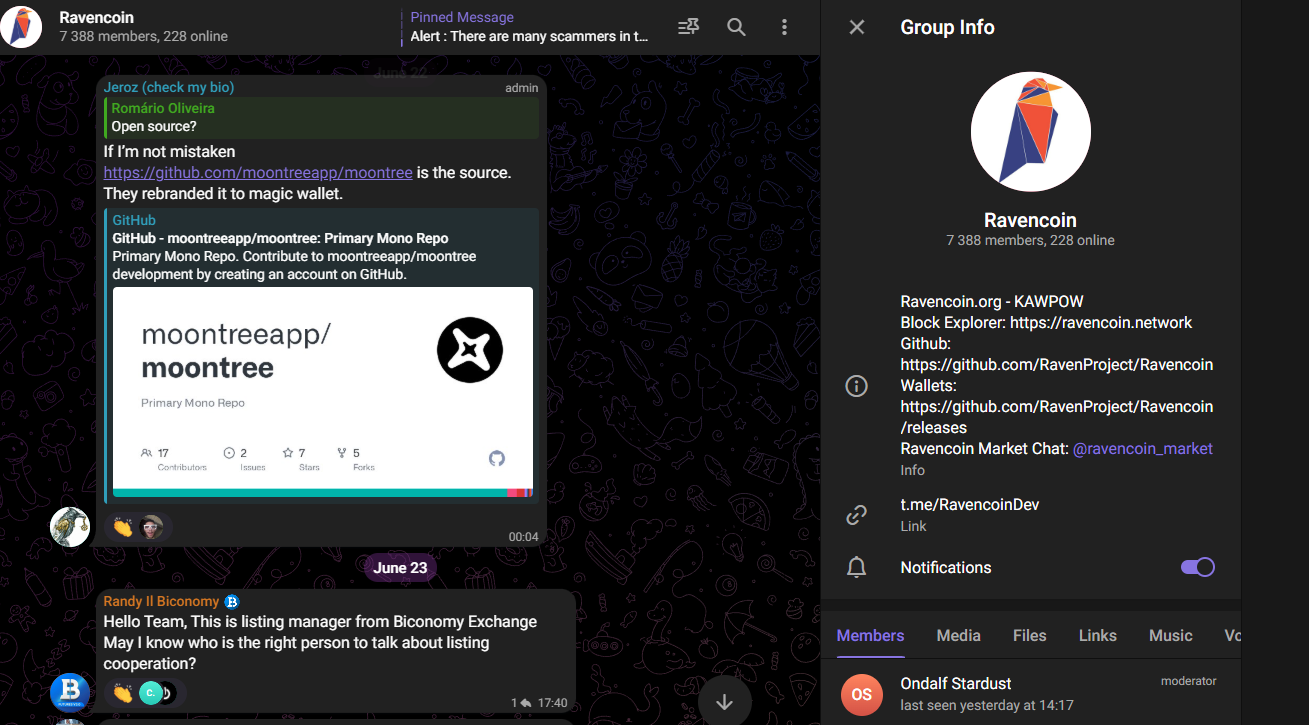Jump to Romário Oliveira's quoted reply
The image size is (1309, 725).
pos(321,117)
